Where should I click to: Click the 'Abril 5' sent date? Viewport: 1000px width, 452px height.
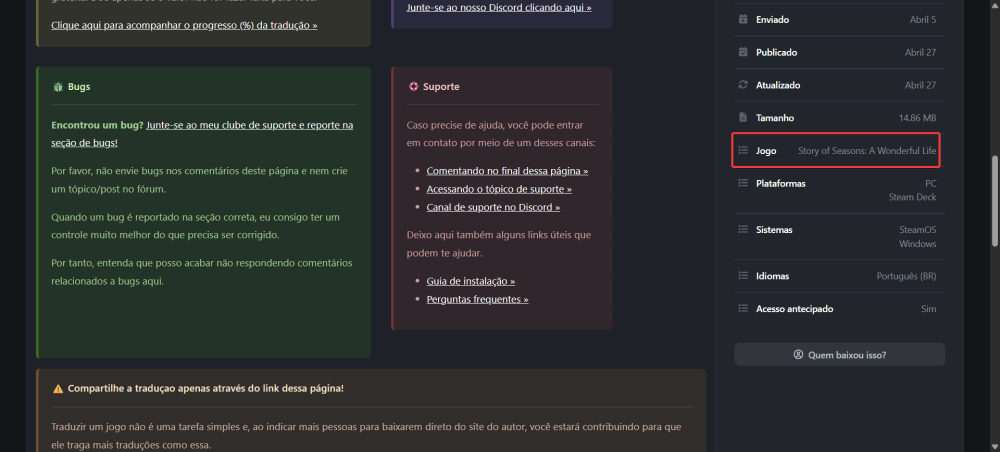(923, 20)
